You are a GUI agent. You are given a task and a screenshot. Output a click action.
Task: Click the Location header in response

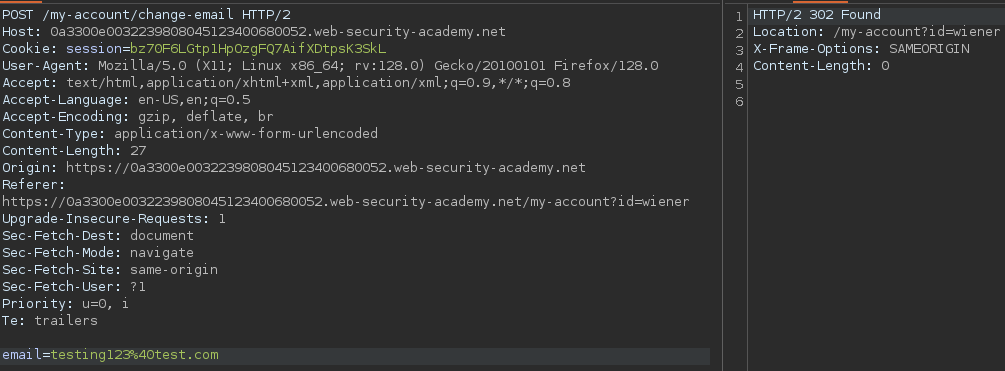(876, 31)
